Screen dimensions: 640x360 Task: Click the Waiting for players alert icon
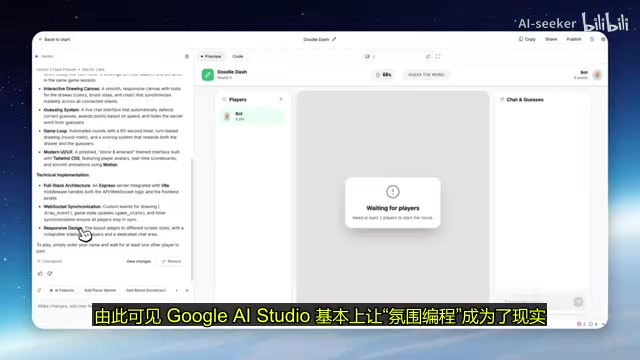393,191
